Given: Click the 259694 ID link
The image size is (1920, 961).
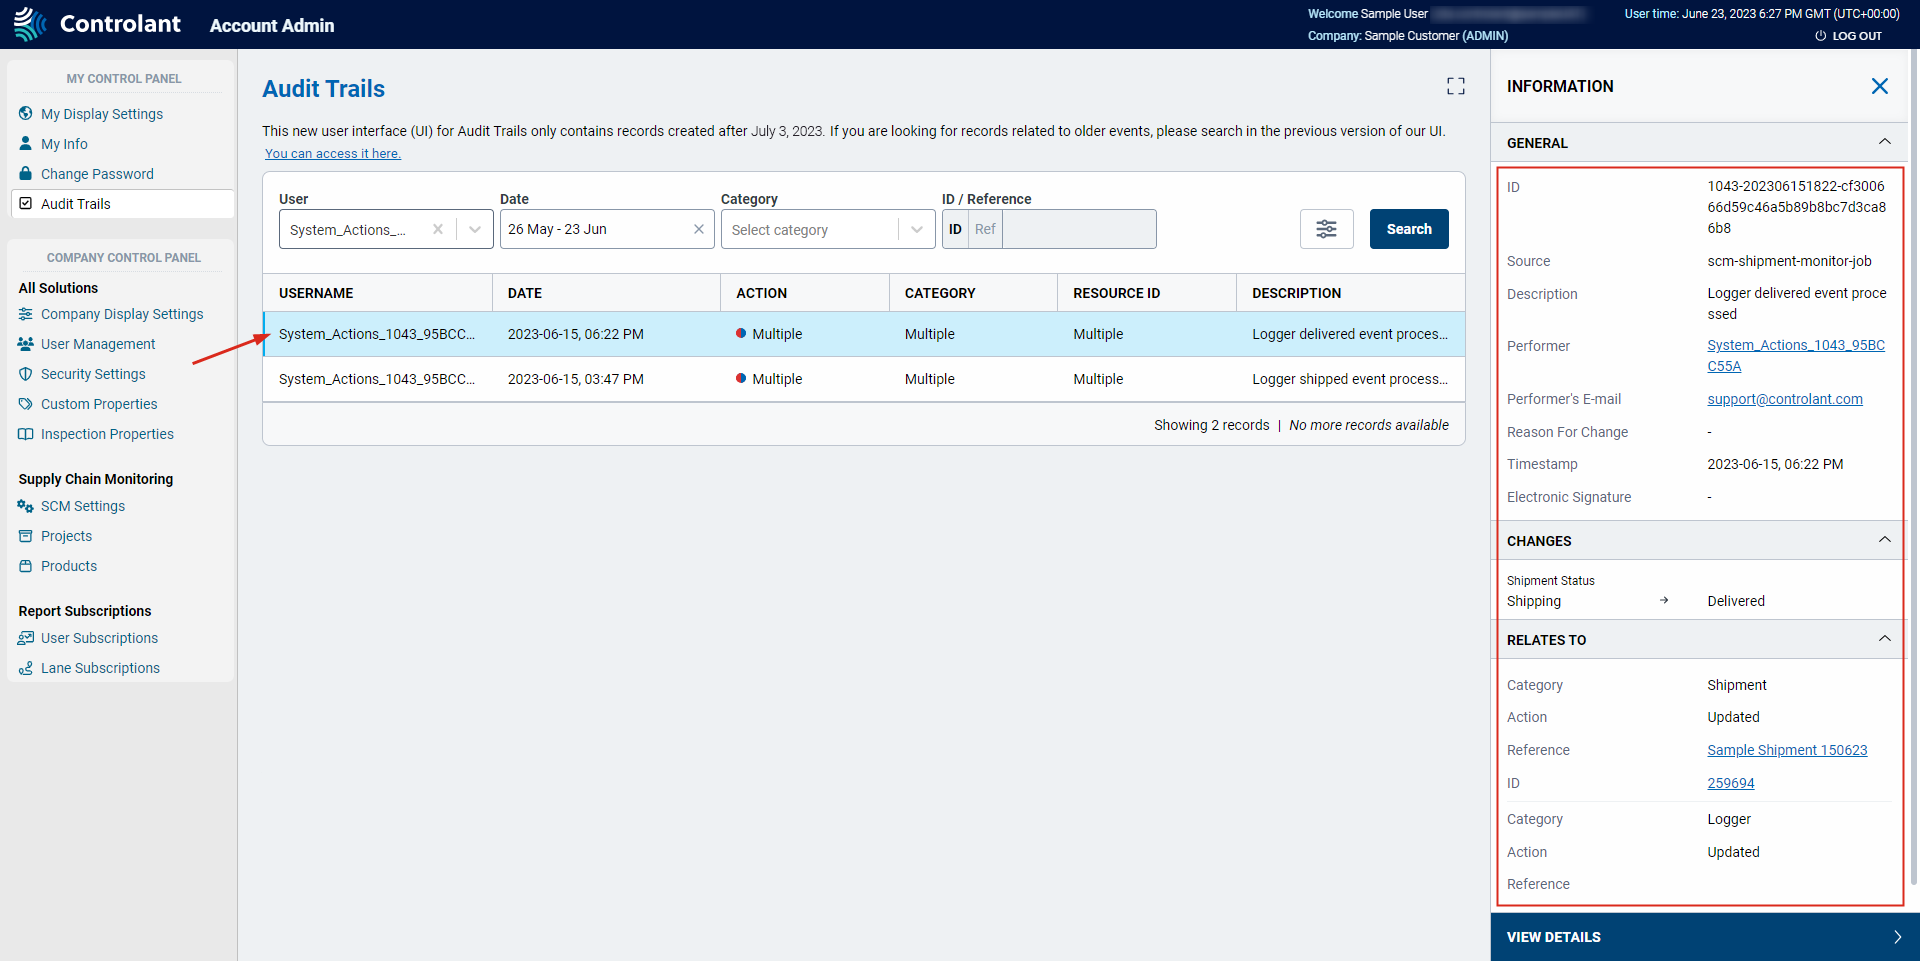Looking at the screenshot, I should (1731, 783).
